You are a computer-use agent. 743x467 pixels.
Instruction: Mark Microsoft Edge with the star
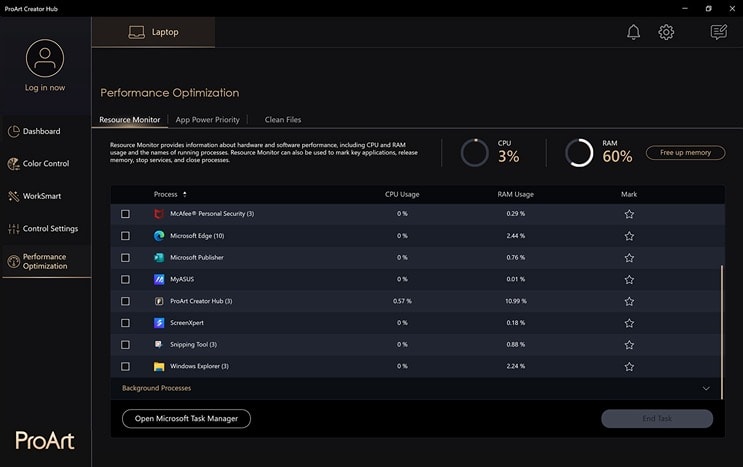629,236
